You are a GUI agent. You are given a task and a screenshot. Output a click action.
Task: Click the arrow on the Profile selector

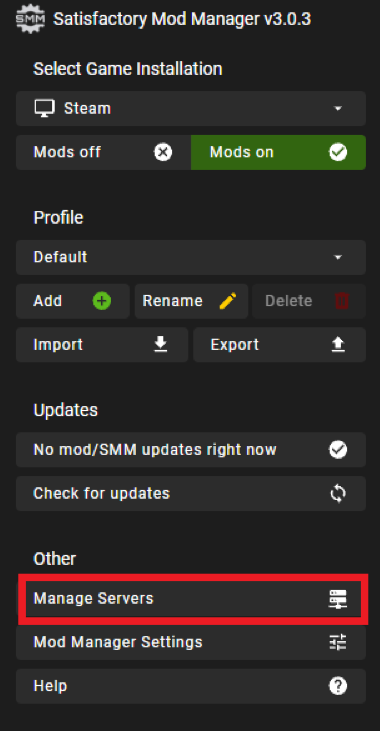(x=338, y=257)
